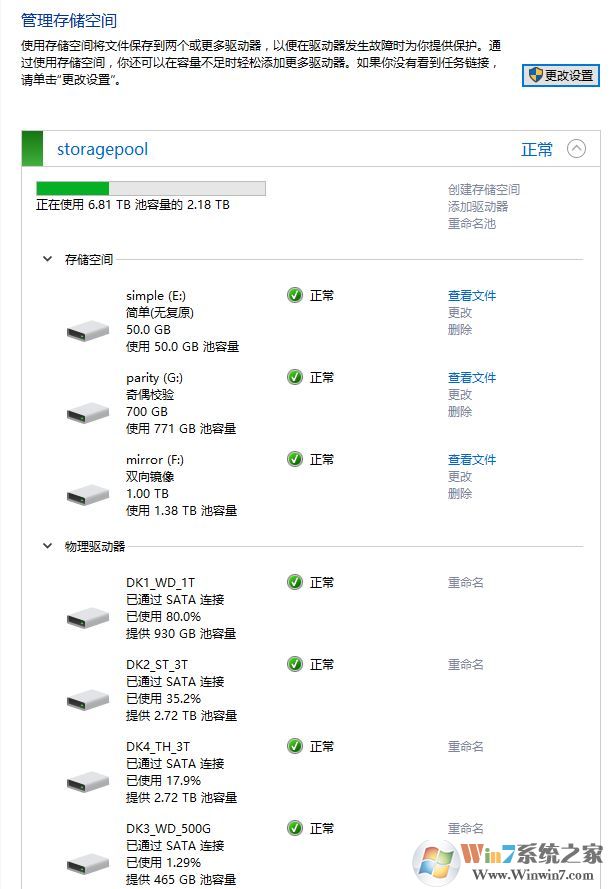Click the DK3_WD_500G physical drive icon
The height and width of the screenshot is (889, 610).
point(86,864)
